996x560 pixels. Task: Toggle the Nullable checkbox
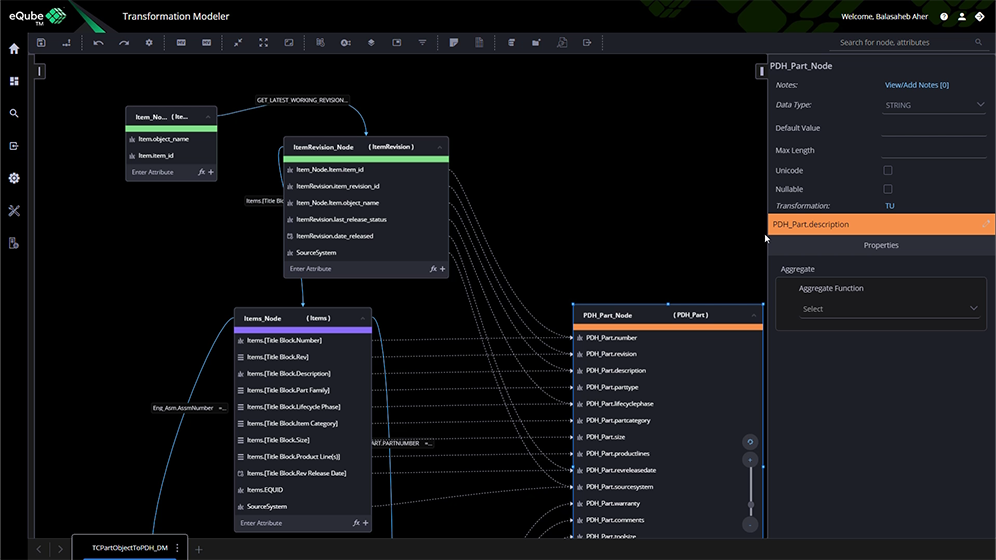click(x=887, y=189)
